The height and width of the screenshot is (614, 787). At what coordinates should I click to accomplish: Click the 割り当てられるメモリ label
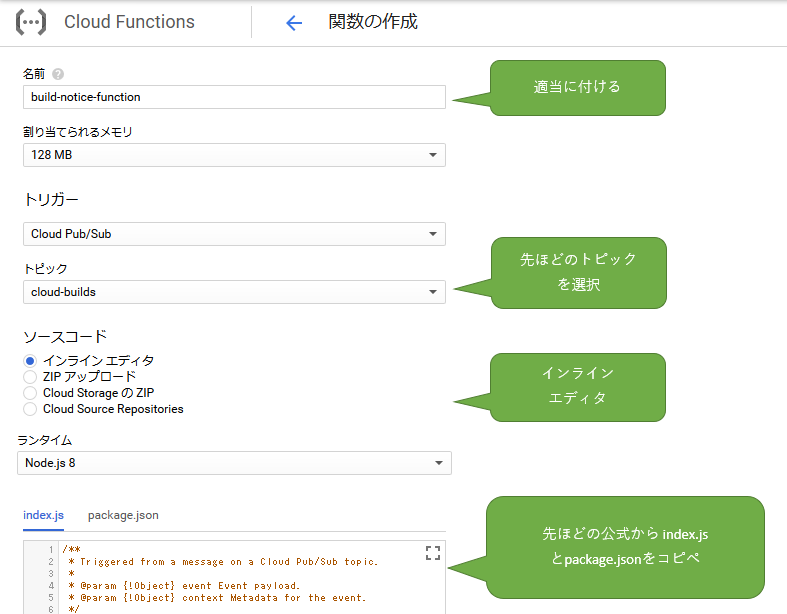78,132
